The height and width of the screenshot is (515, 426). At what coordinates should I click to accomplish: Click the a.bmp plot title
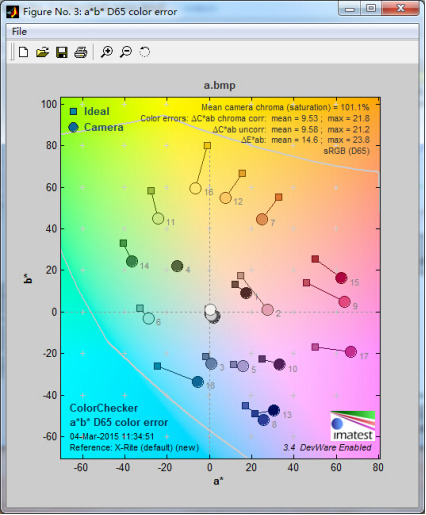click(220, 85)
